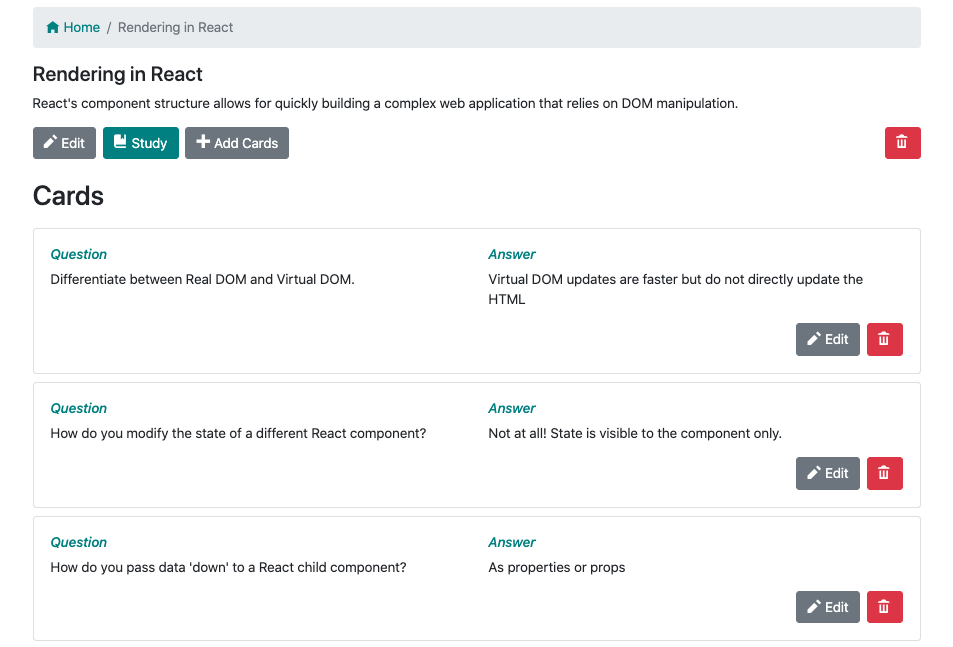Click the pencil icon on third card's Edit
Screen dimensions: 953x647
814,607
